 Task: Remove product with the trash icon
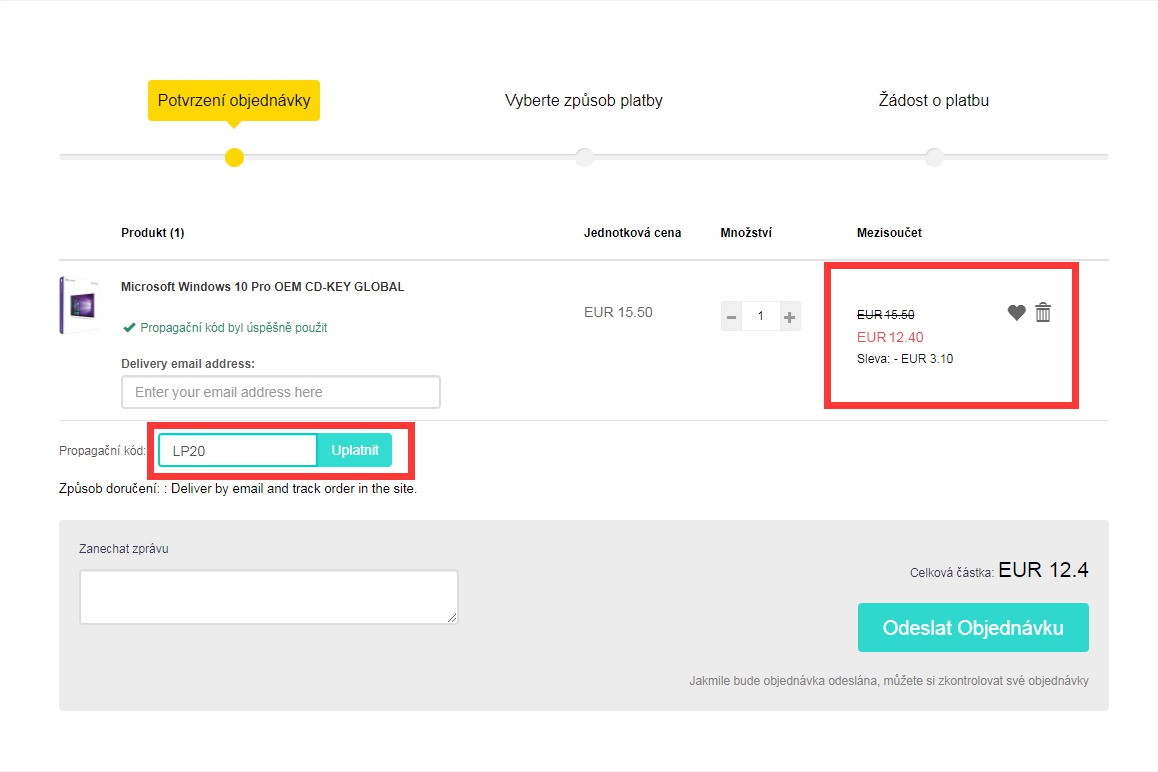click(1043, 313)
